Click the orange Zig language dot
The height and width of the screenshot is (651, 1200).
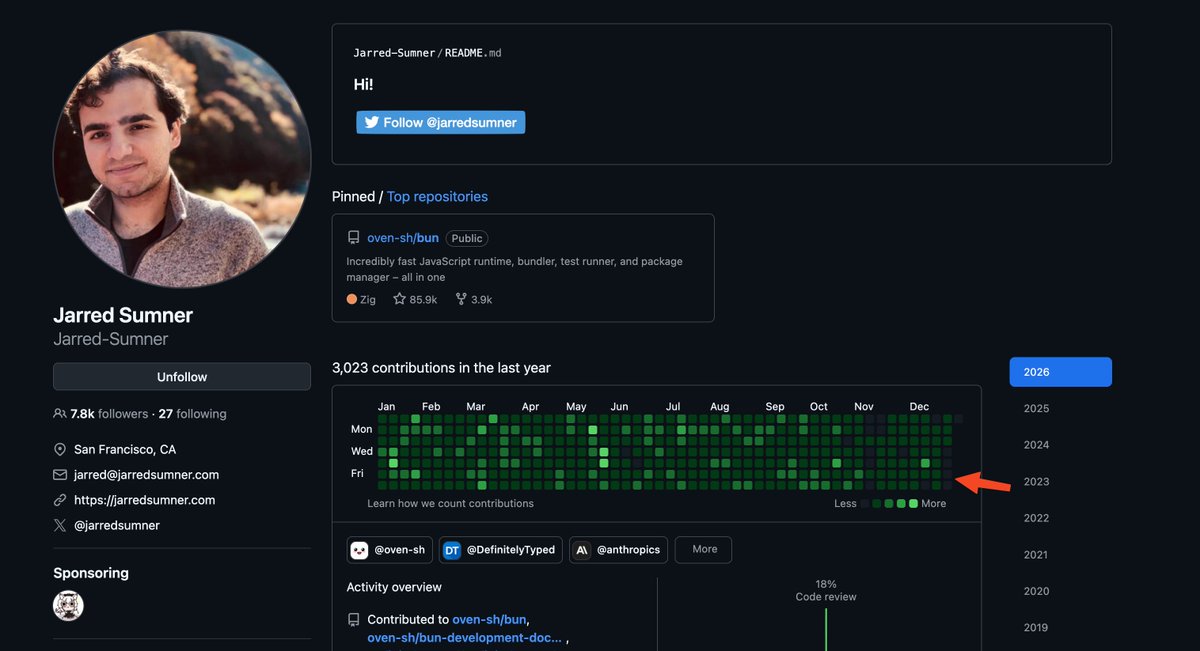coord(352,299)
